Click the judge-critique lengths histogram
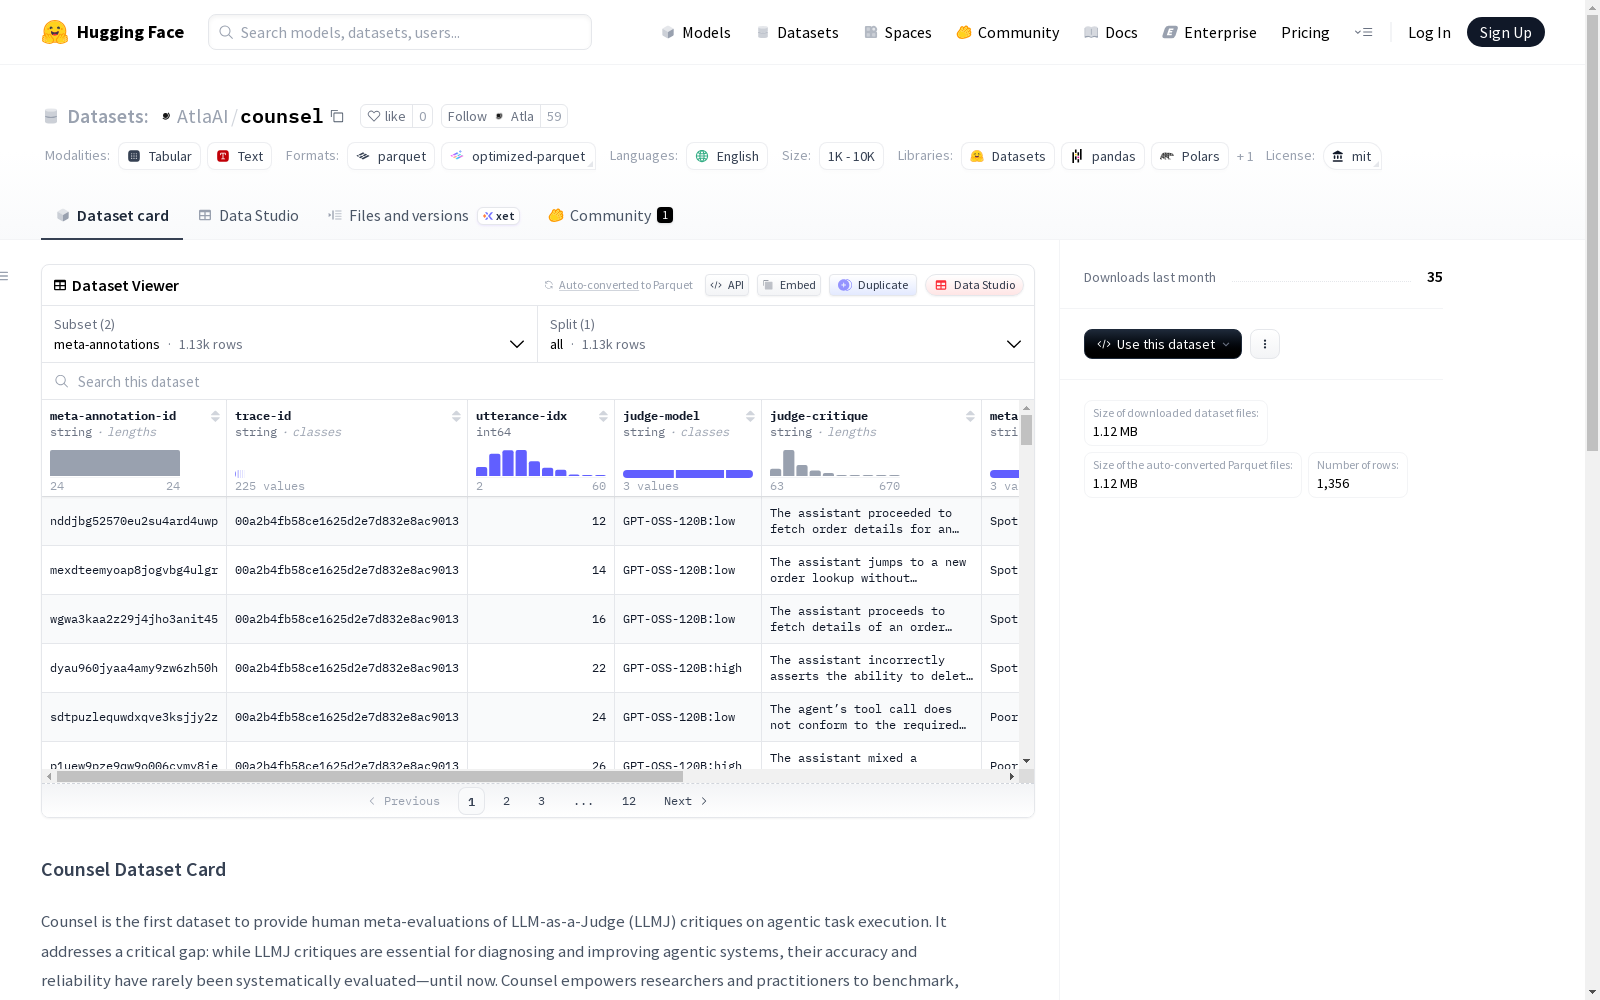1600x1000 pixels. [x=835, y=462]
